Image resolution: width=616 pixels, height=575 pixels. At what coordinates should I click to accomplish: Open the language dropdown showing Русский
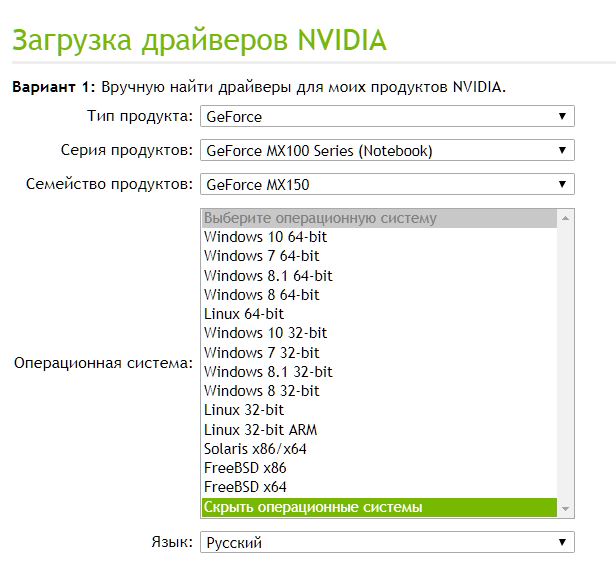[387, 542]
